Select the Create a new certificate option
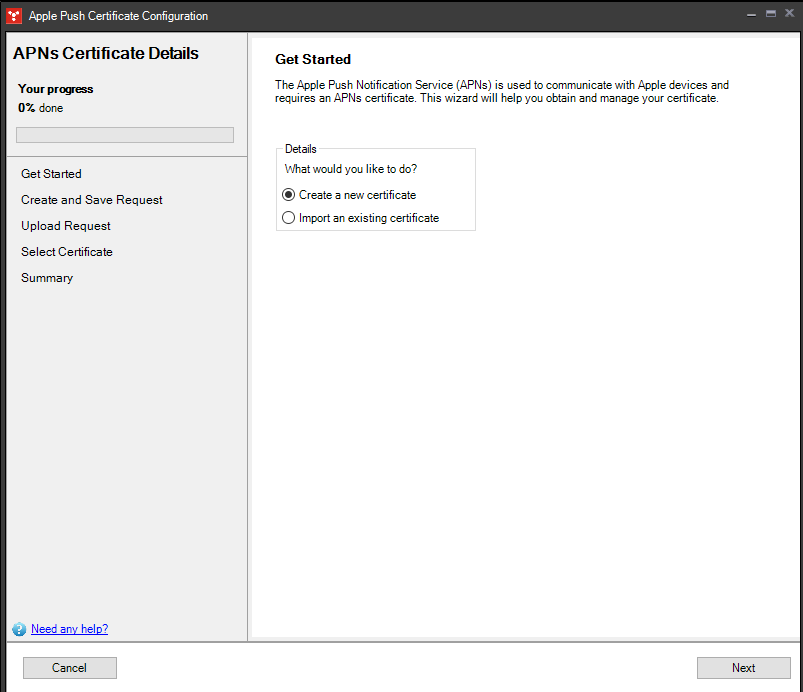 [288, 194]
